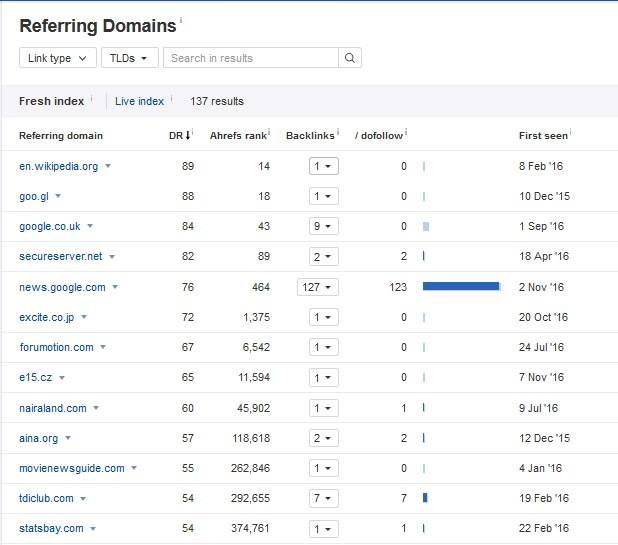Expand backlinks dropdown for google.co.uk

point(323,227)
